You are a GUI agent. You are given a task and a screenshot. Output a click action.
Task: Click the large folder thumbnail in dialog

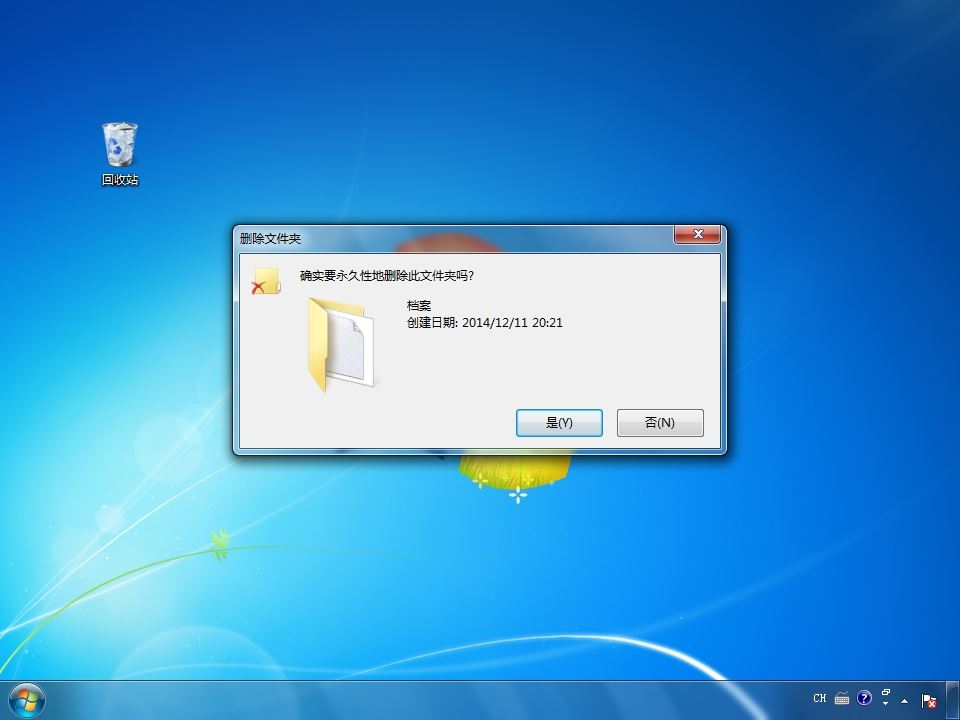[341, 344]
